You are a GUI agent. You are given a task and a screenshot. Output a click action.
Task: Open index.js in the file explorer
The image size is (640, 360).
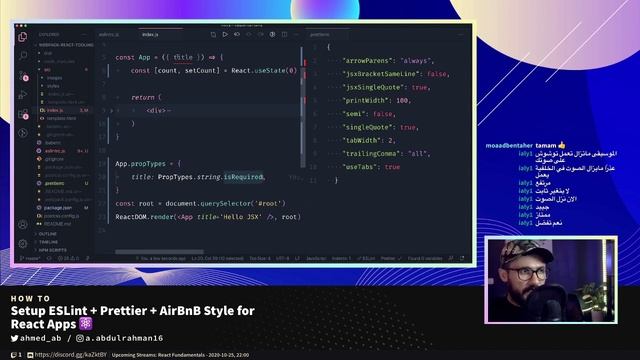55,110
